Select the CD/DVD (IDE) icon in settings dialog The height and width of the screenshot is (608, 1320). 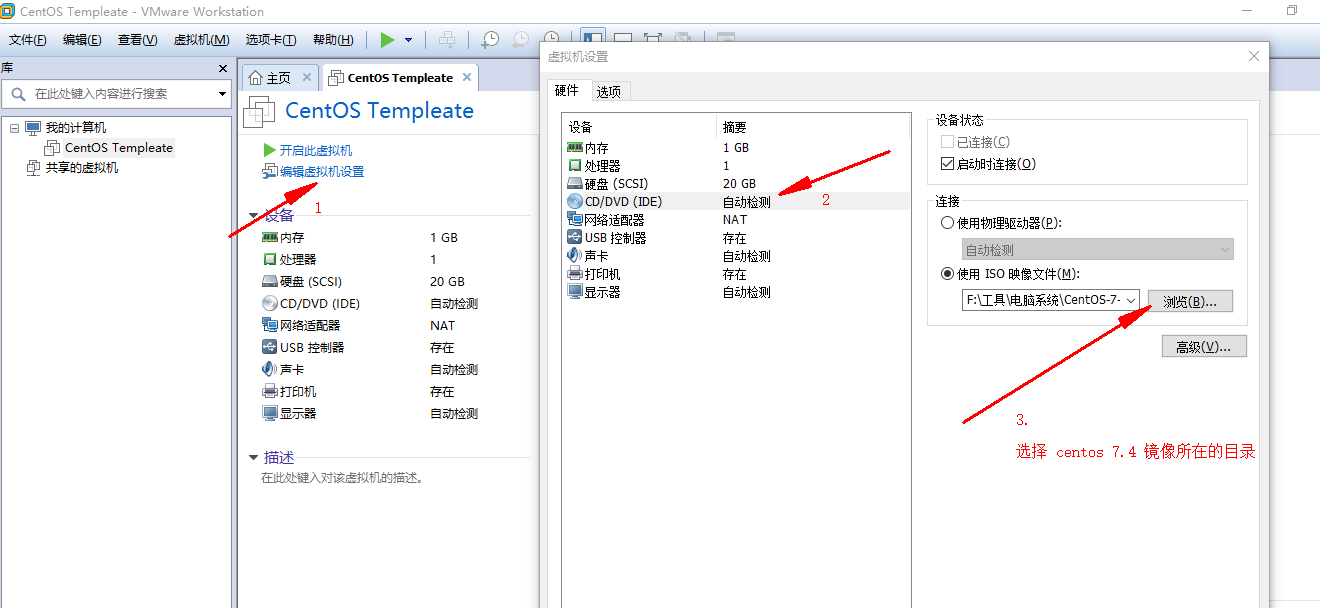[574, 201]
